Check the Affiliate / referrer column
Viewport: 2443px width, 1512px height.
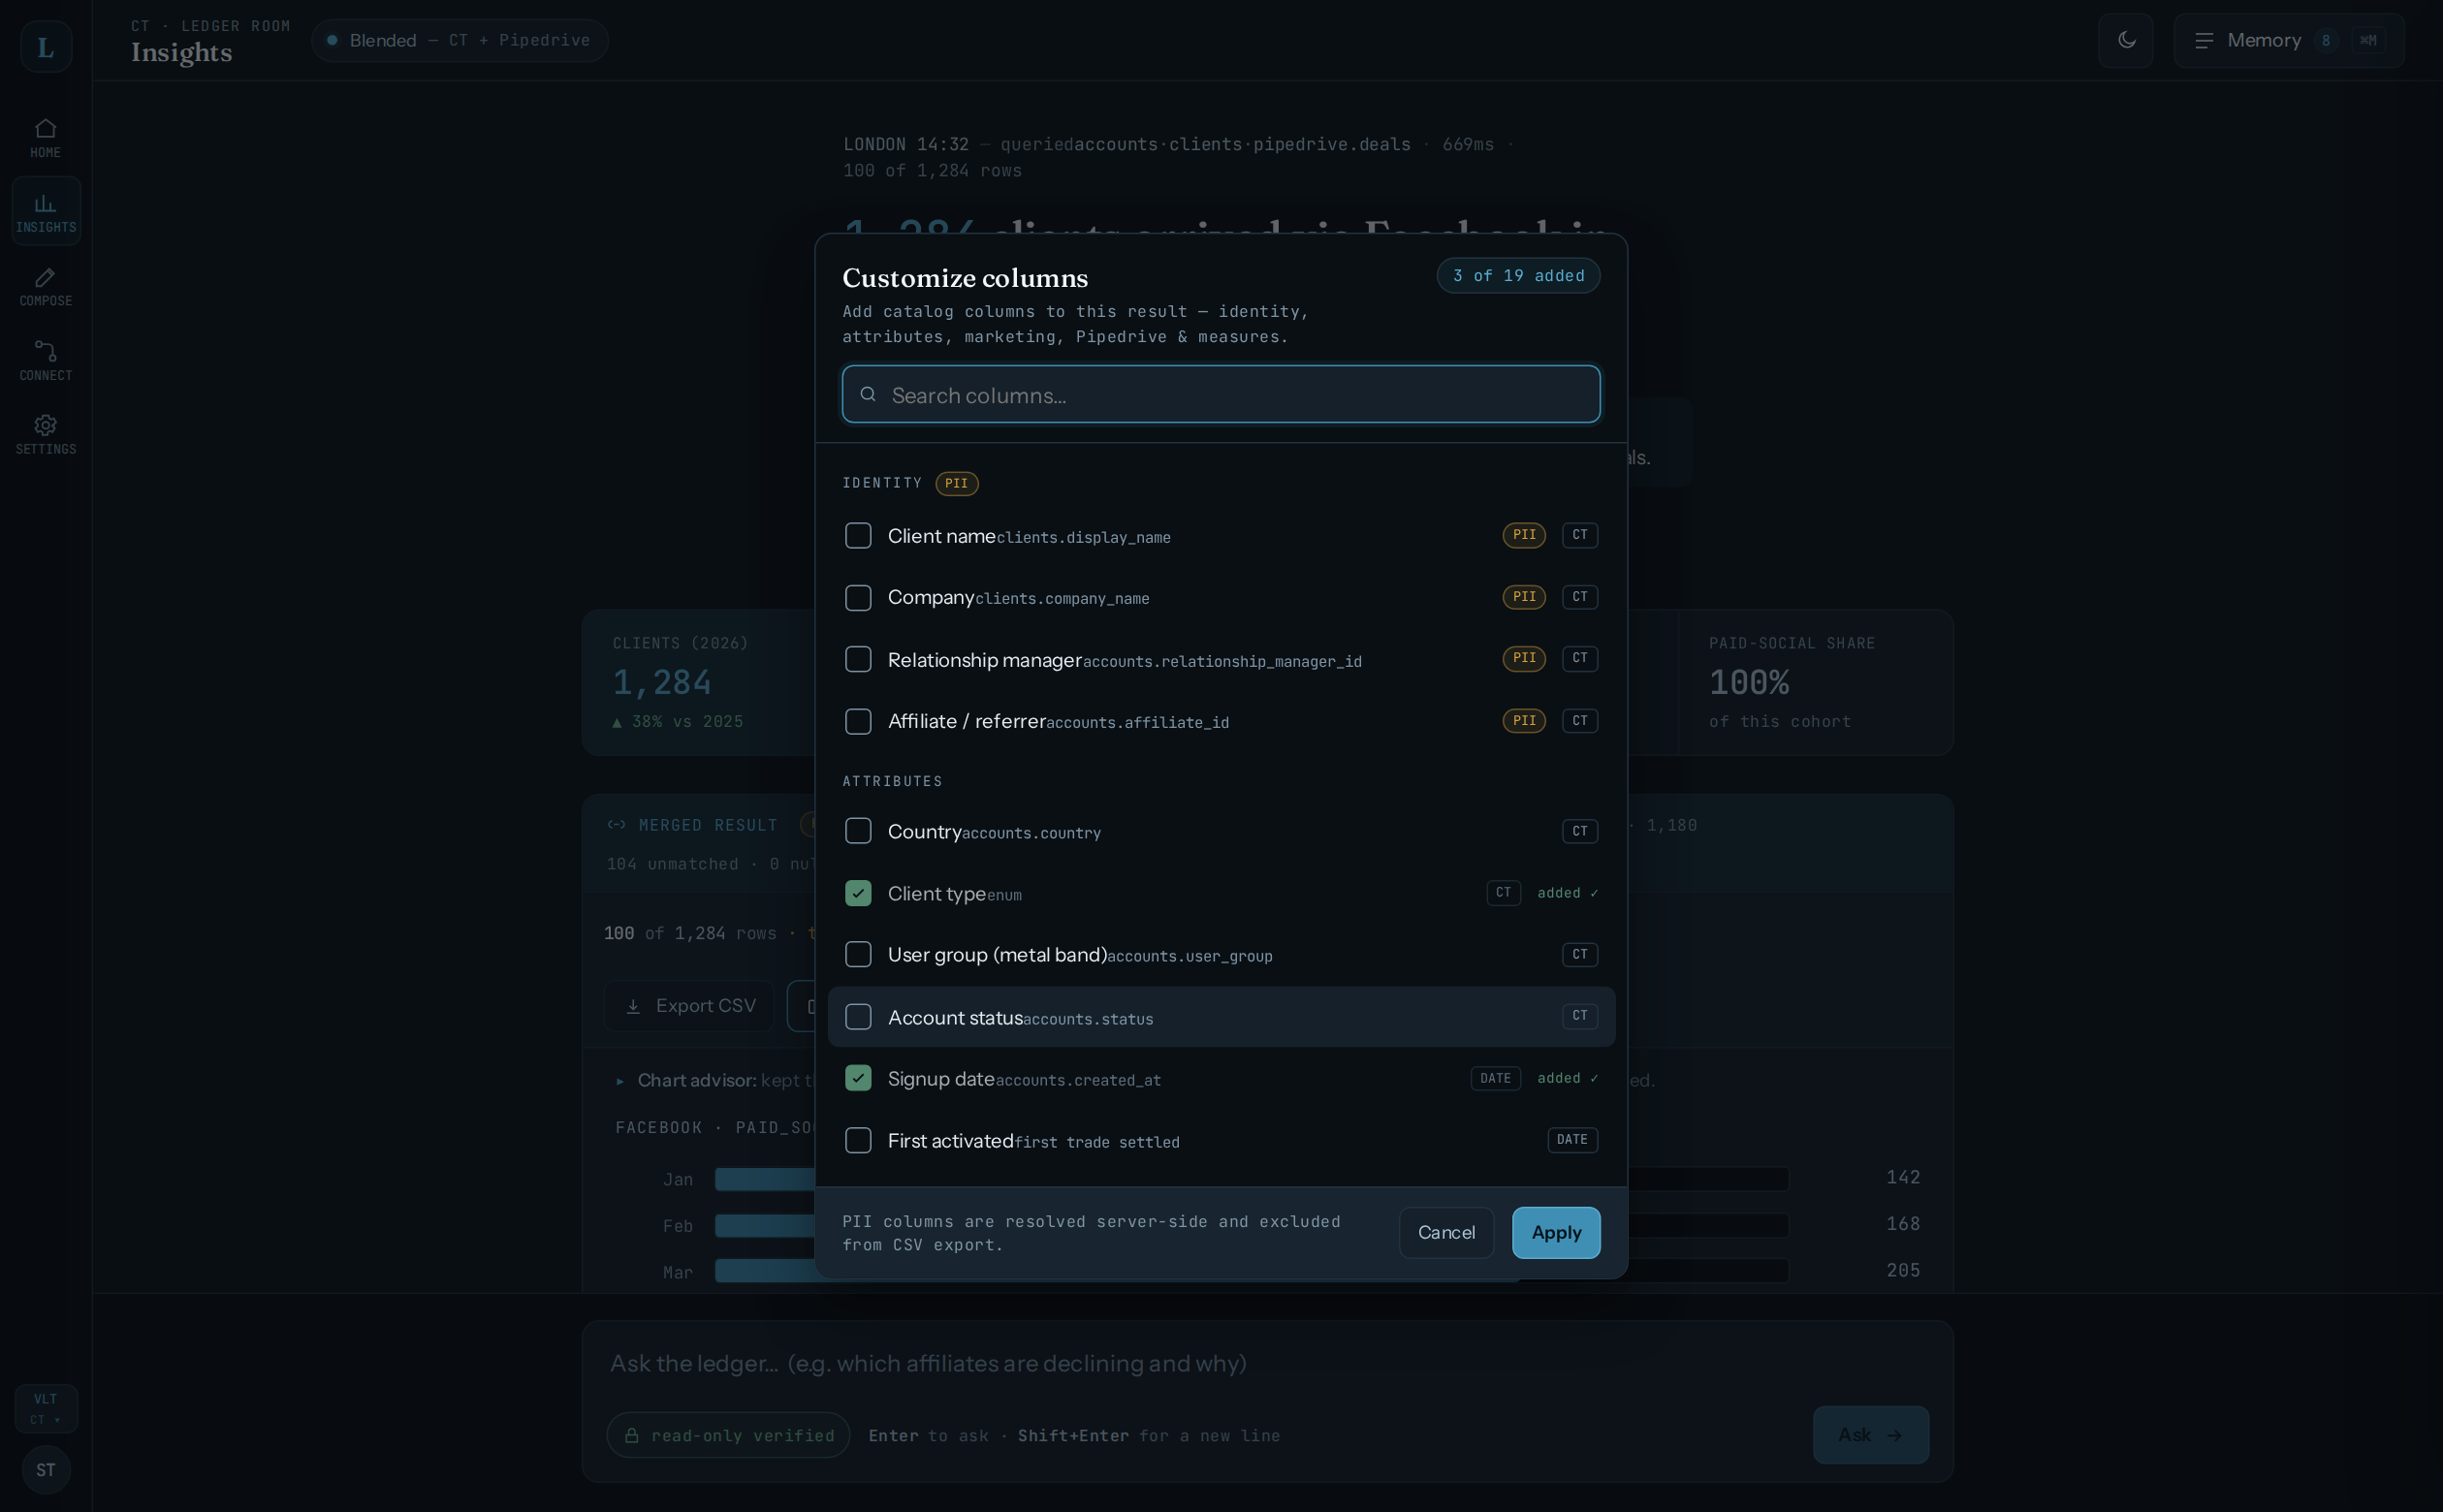(858, 722)
